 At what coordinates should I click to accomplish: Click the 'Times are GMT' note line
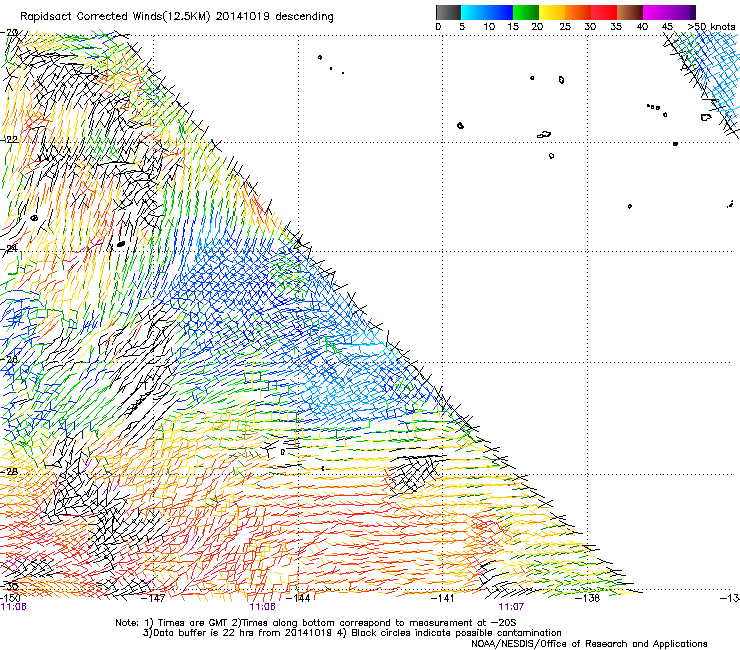(x=316, y=623)
